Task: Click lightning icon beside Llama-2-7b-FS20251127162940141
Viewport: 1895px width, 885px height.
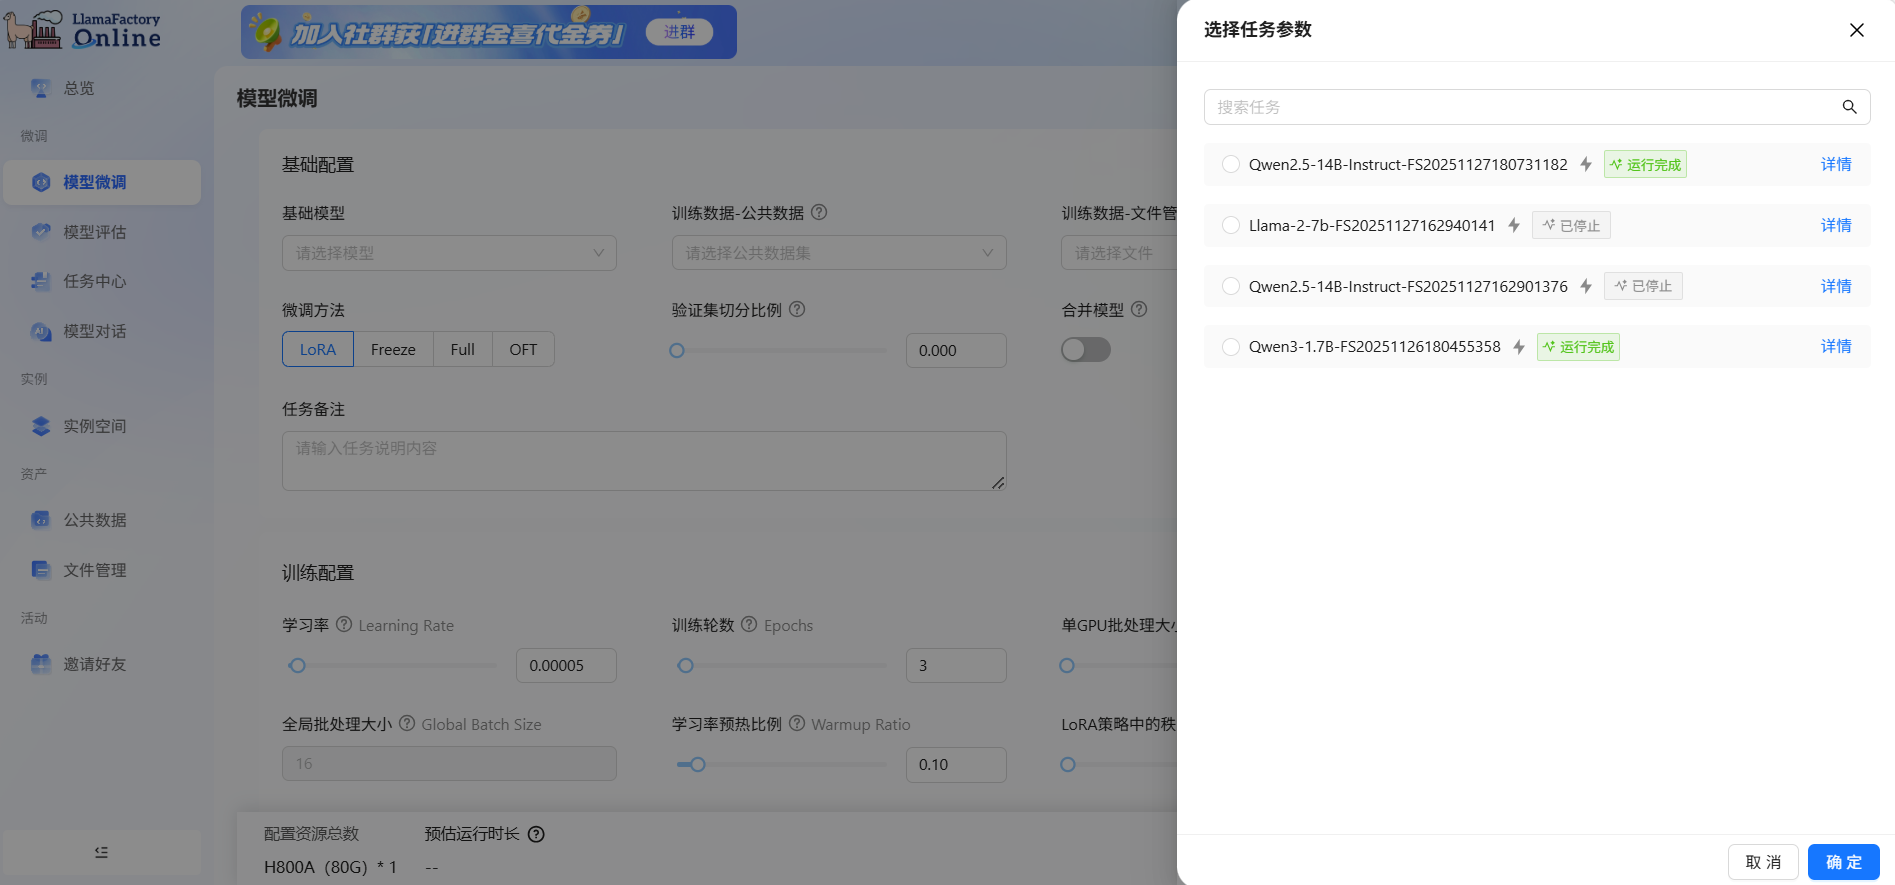Action: point(1514,225)
